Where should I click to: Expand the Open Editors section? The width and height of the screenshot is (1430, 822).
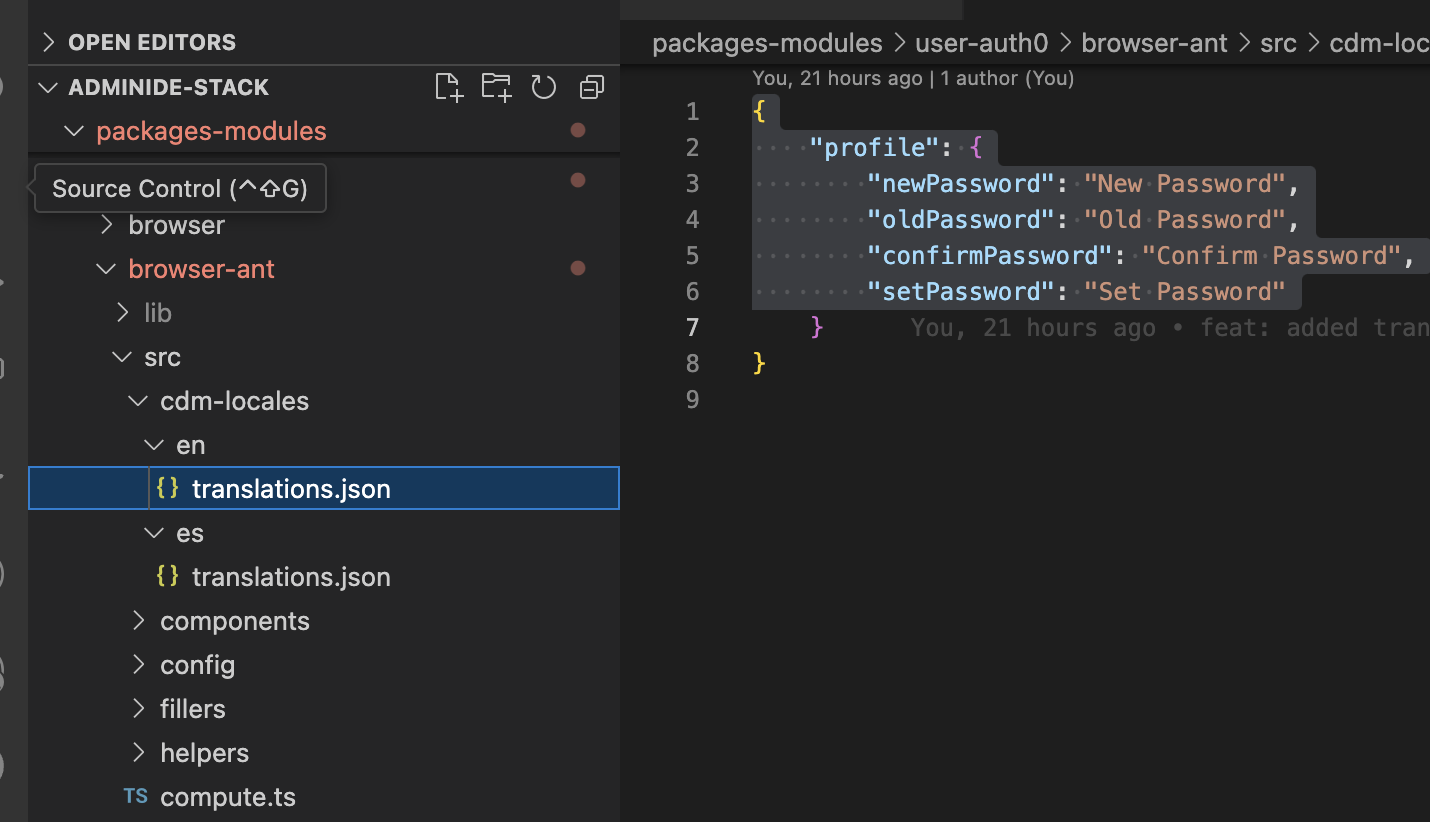tap(47, 42)
